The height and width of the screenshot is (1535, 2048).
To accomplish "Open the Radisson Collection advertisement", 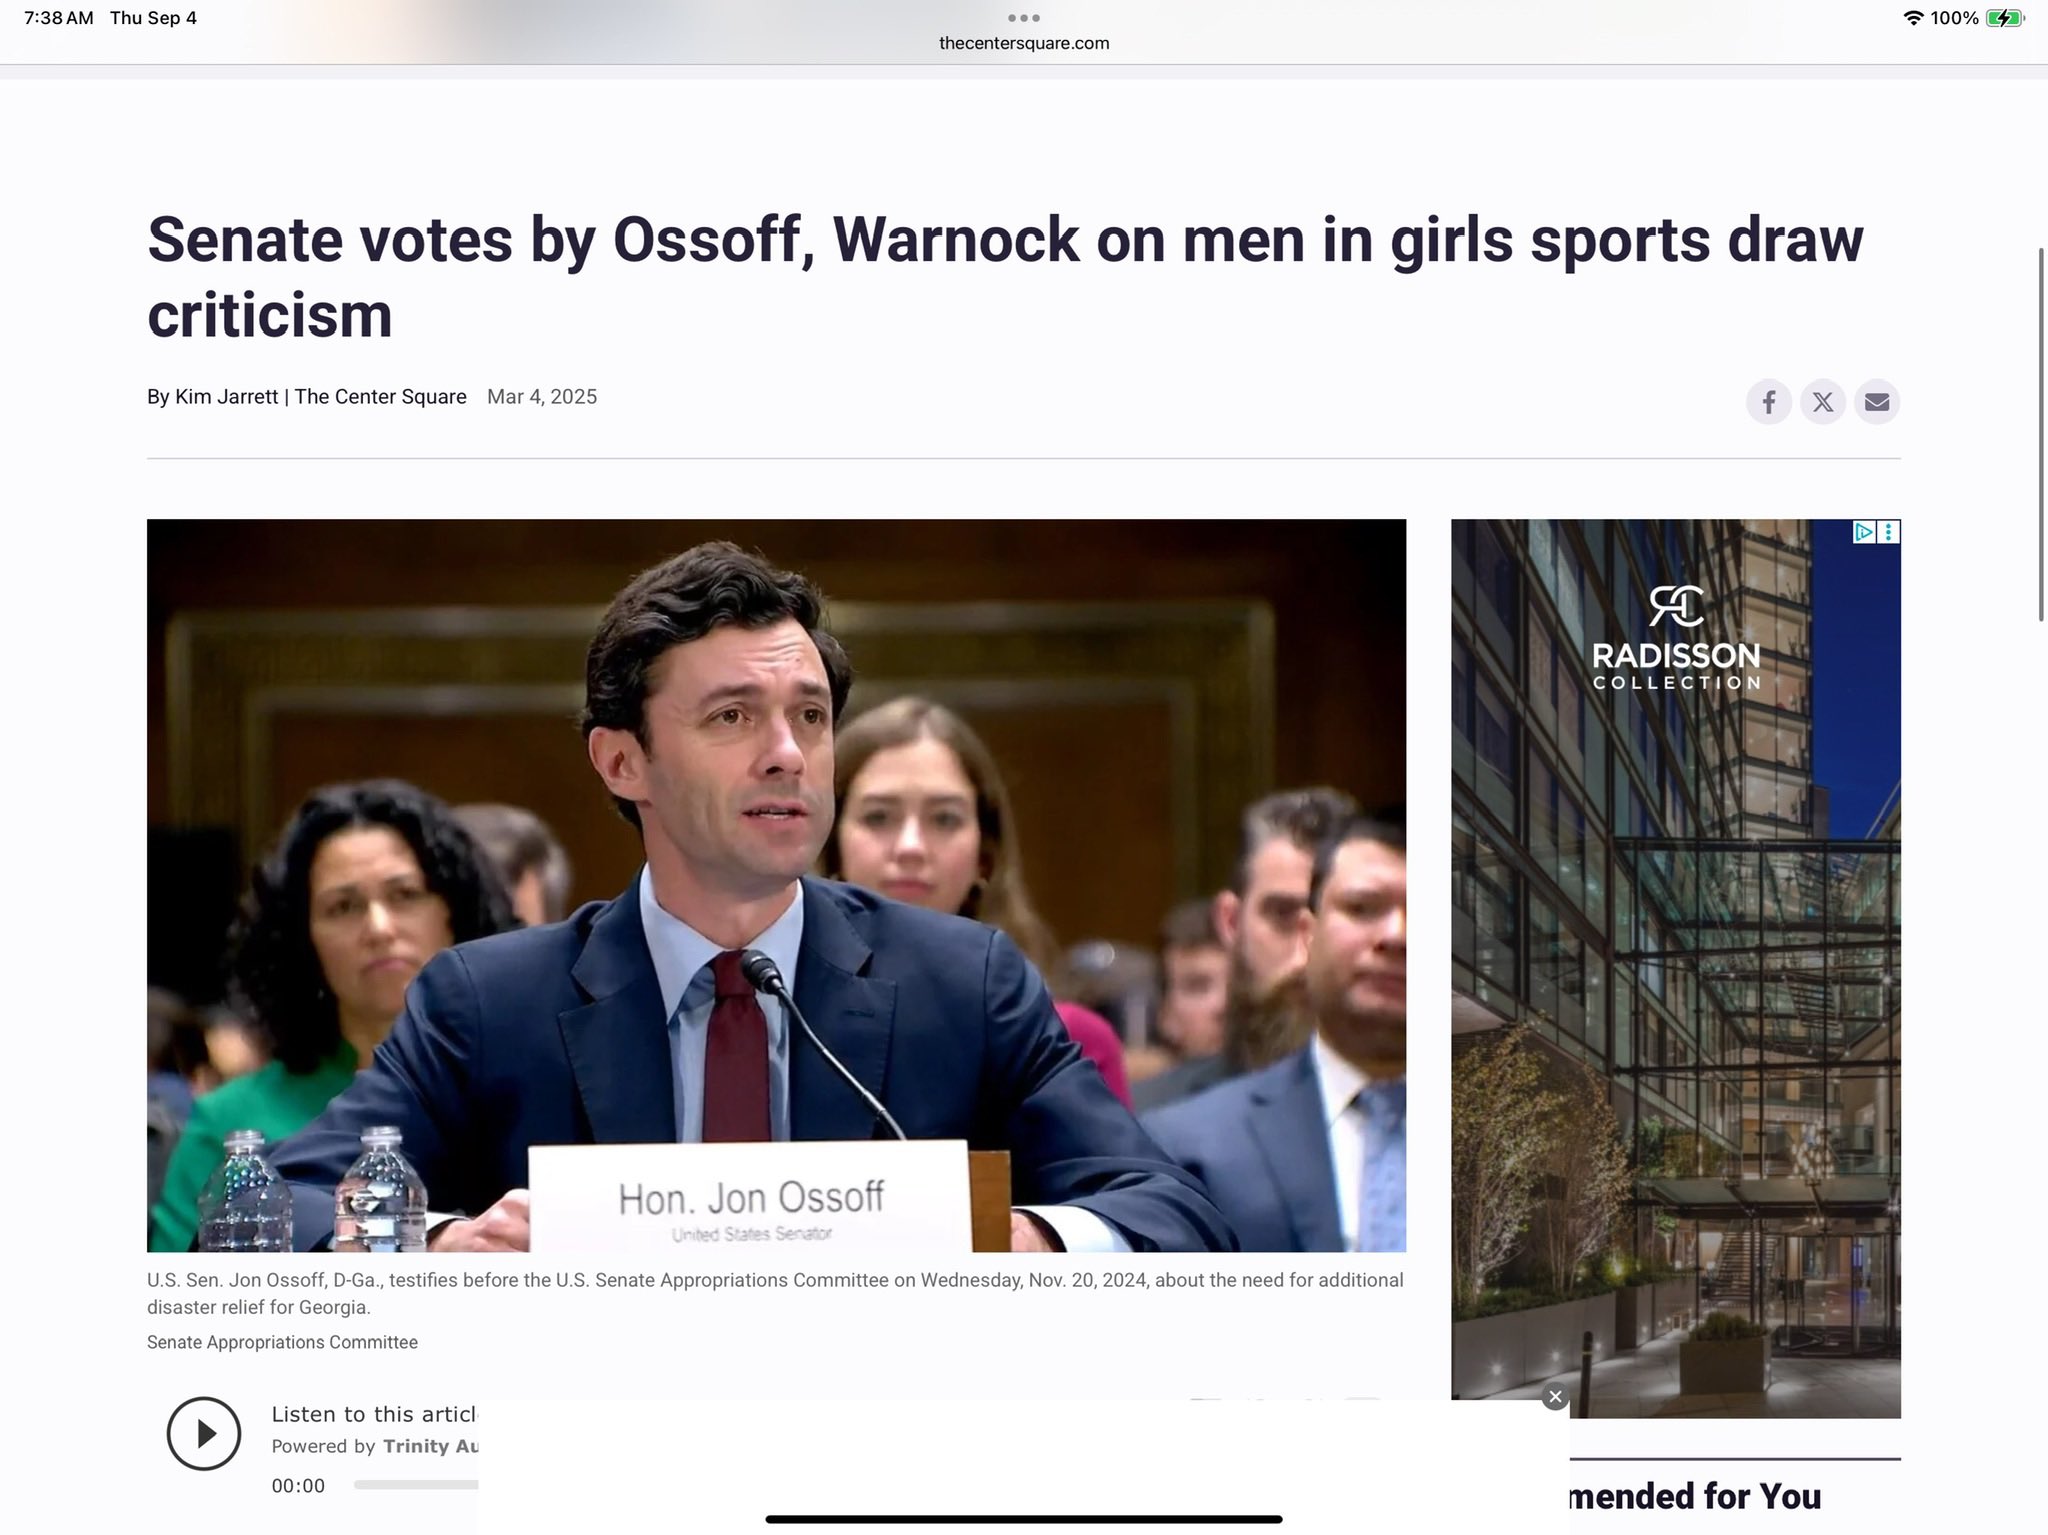I will click(1675, 1000).
